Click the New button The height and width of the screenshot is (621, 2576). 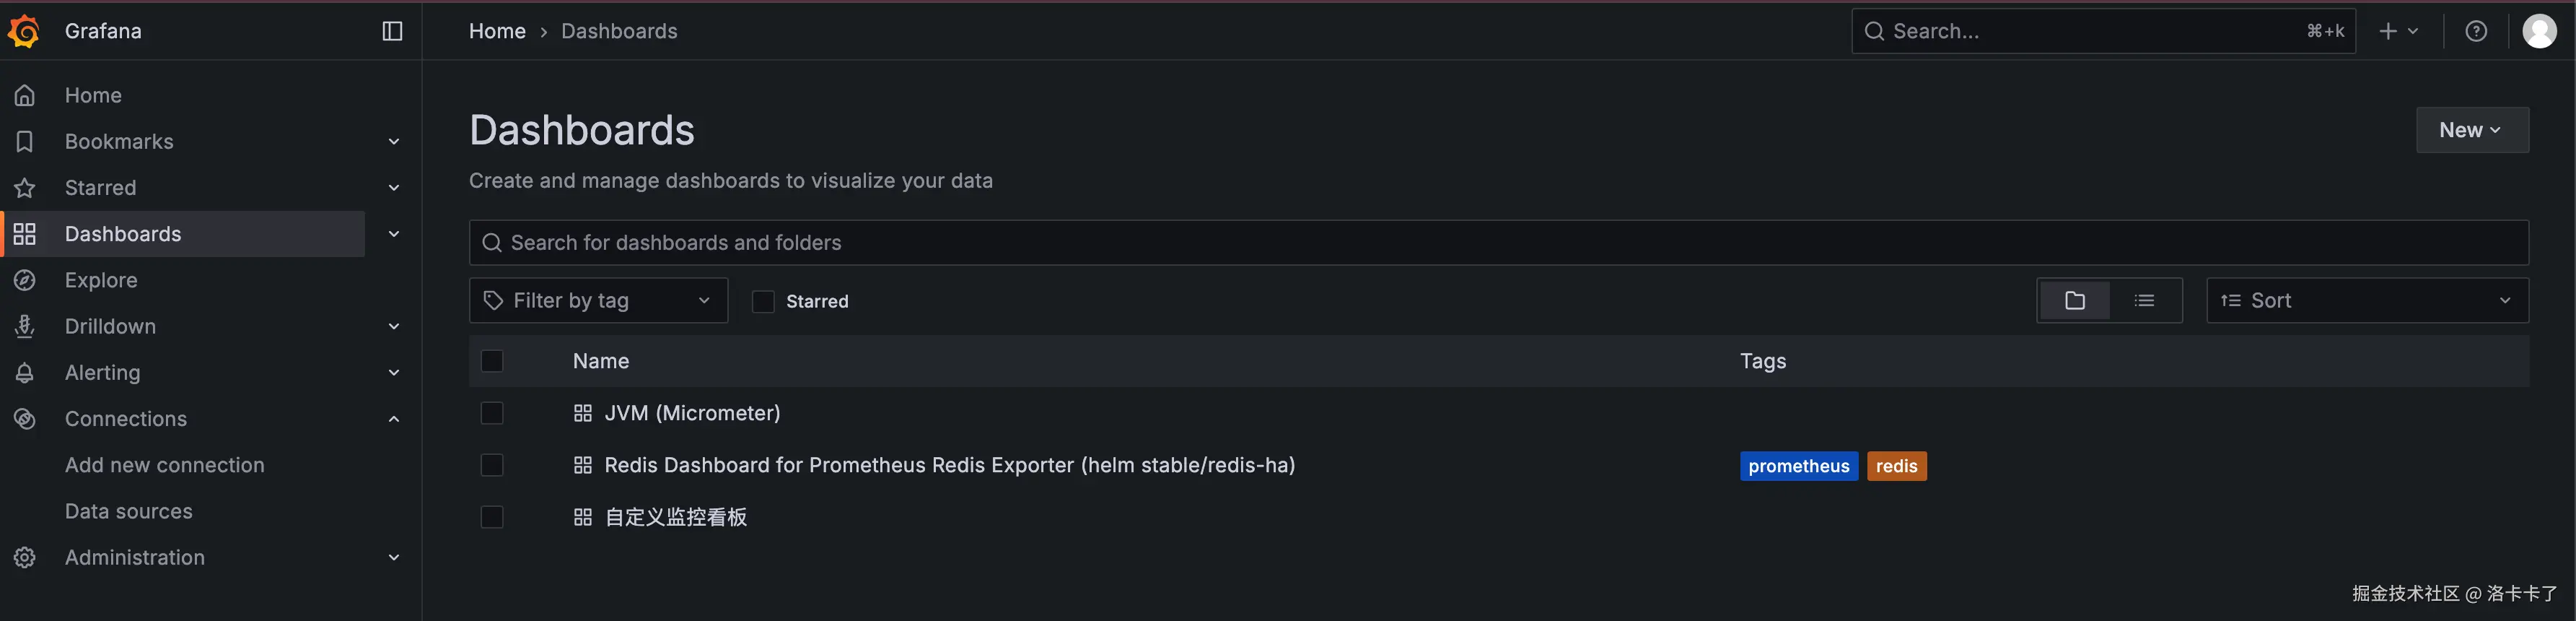[2471, 130]
